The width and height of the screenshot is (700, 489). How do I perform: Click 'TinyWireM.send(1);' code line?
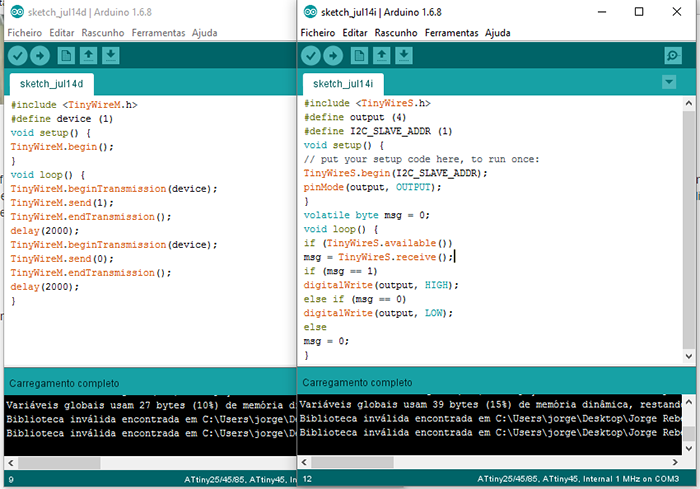click(62, 203)
